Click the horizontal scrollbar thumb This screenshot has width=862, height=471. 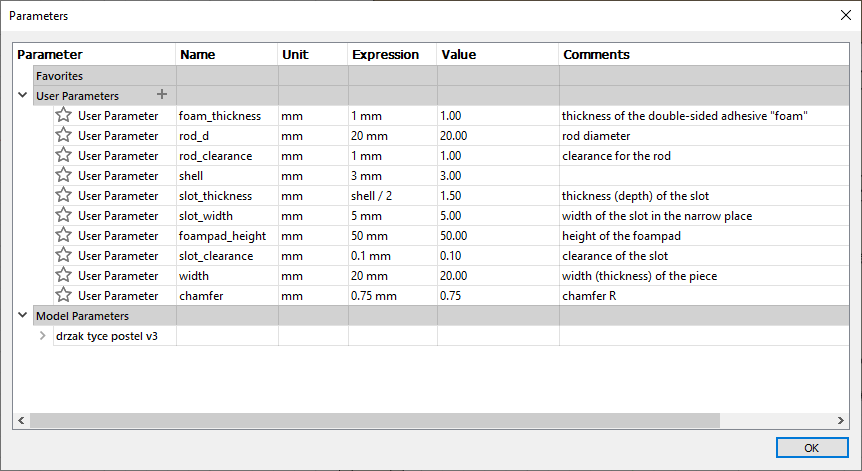(x=375, y=420)
